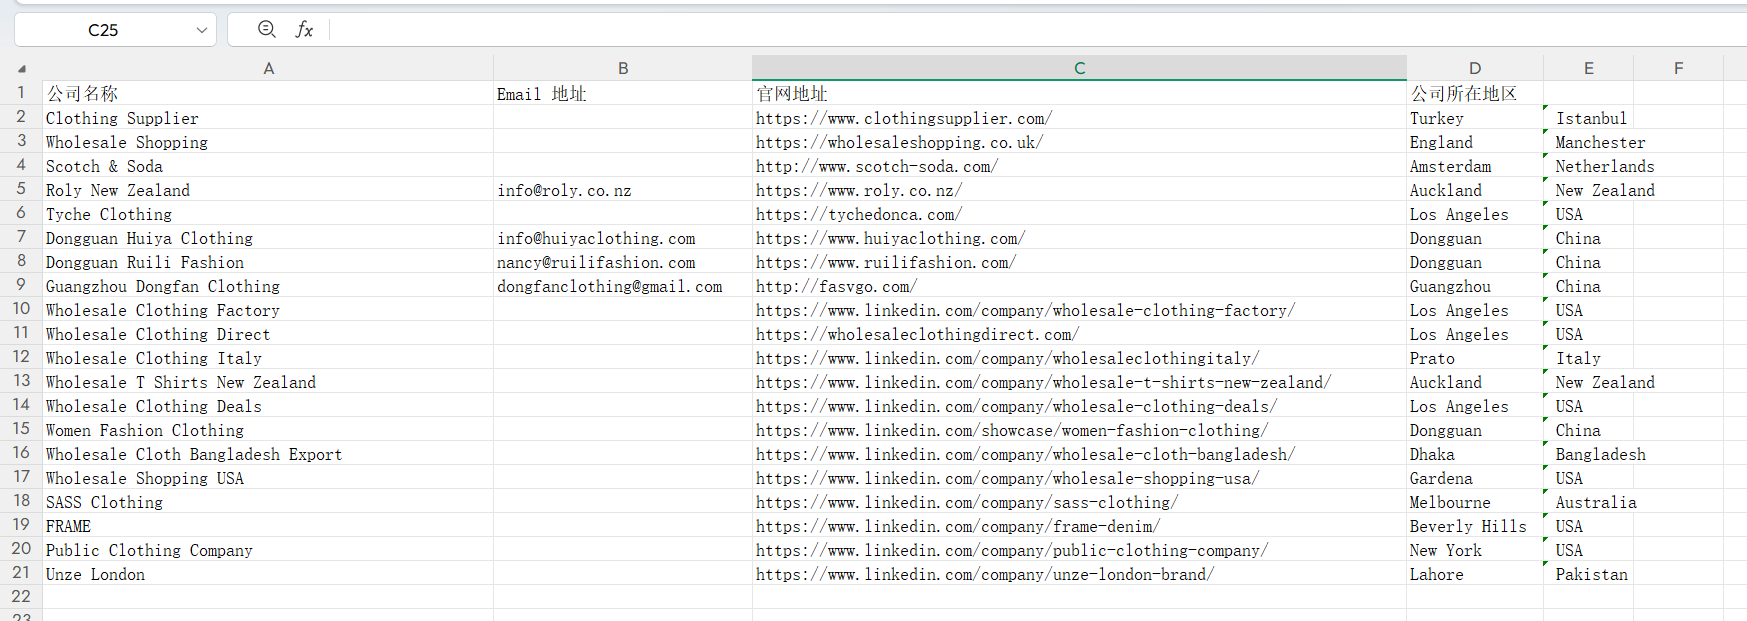Select column A header

268,68
